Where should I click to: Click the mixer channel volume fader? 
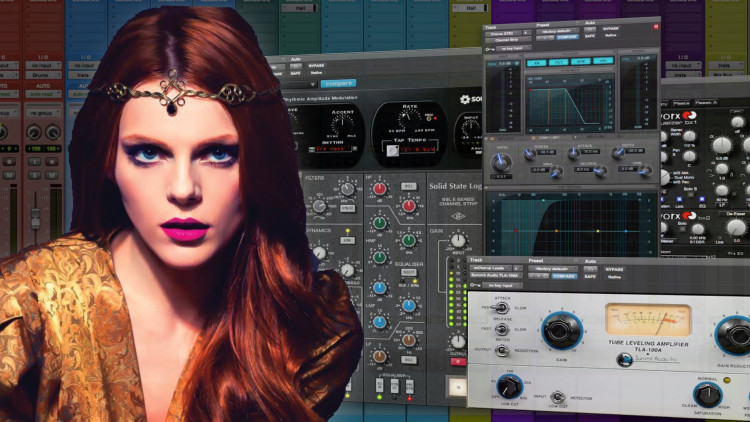click(x=35, y=218)
